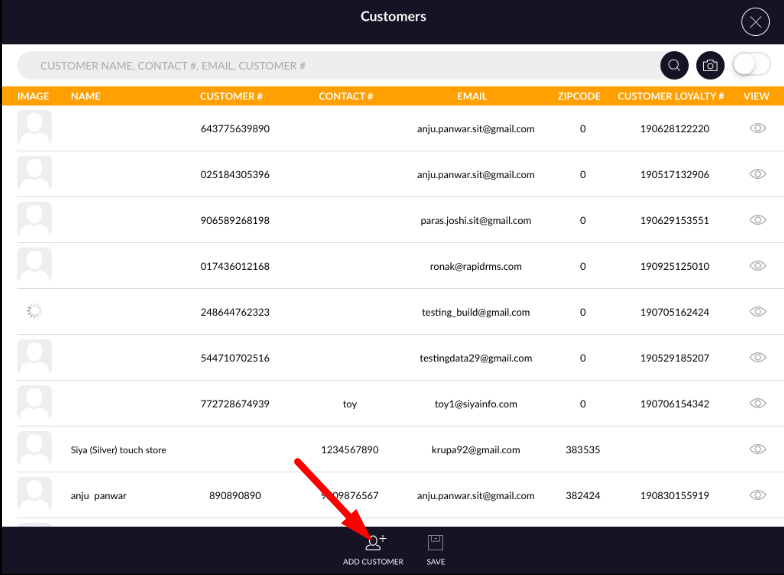View the toy1@siyainfo.com customer record
The image size is (784, 575).
click(757, 404)
